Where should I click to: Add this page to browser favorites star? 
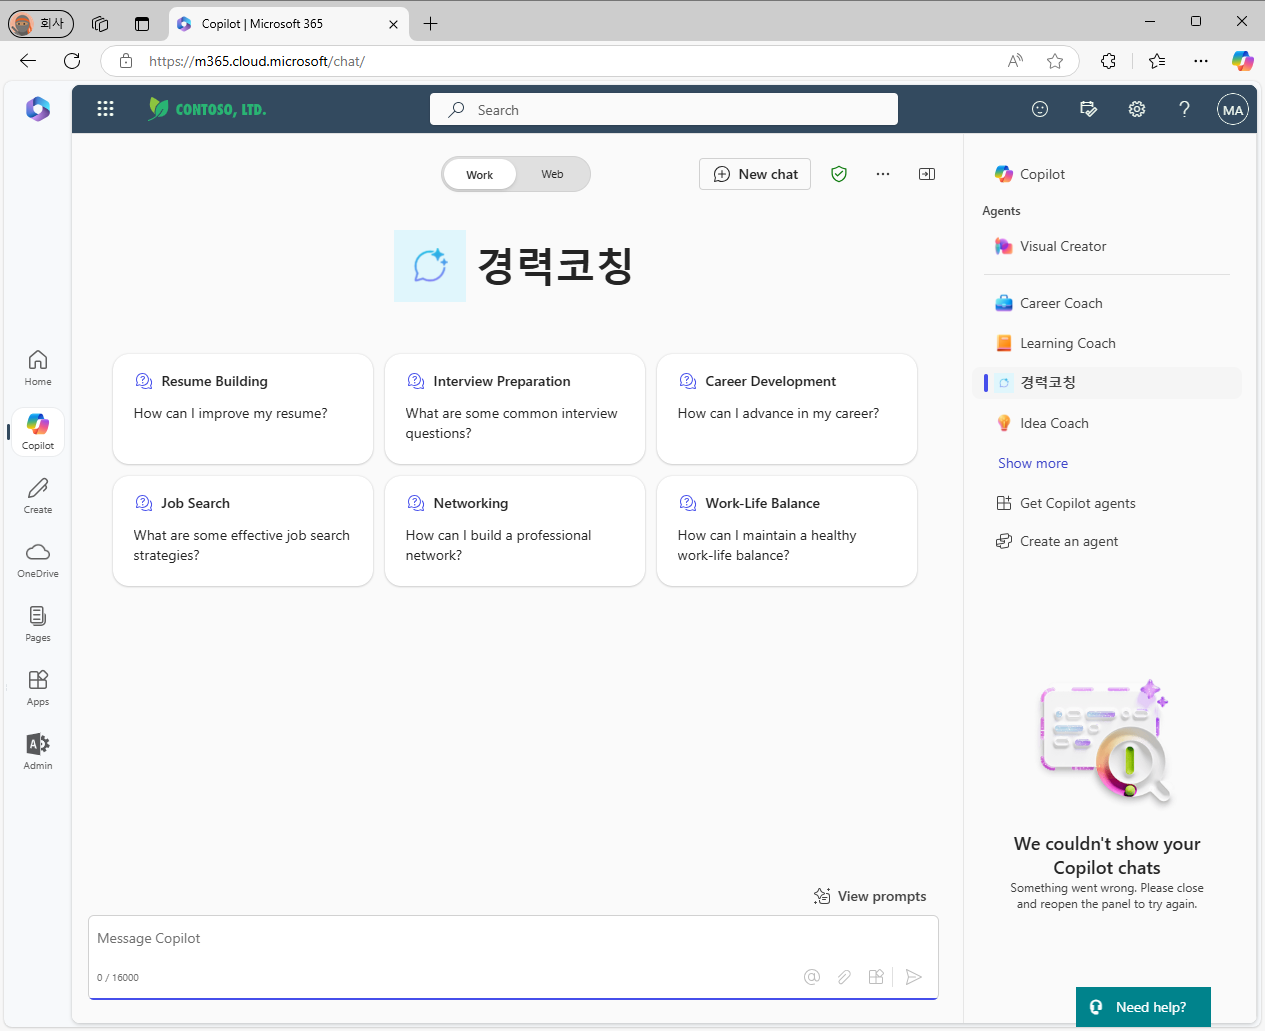point(1055,61)
